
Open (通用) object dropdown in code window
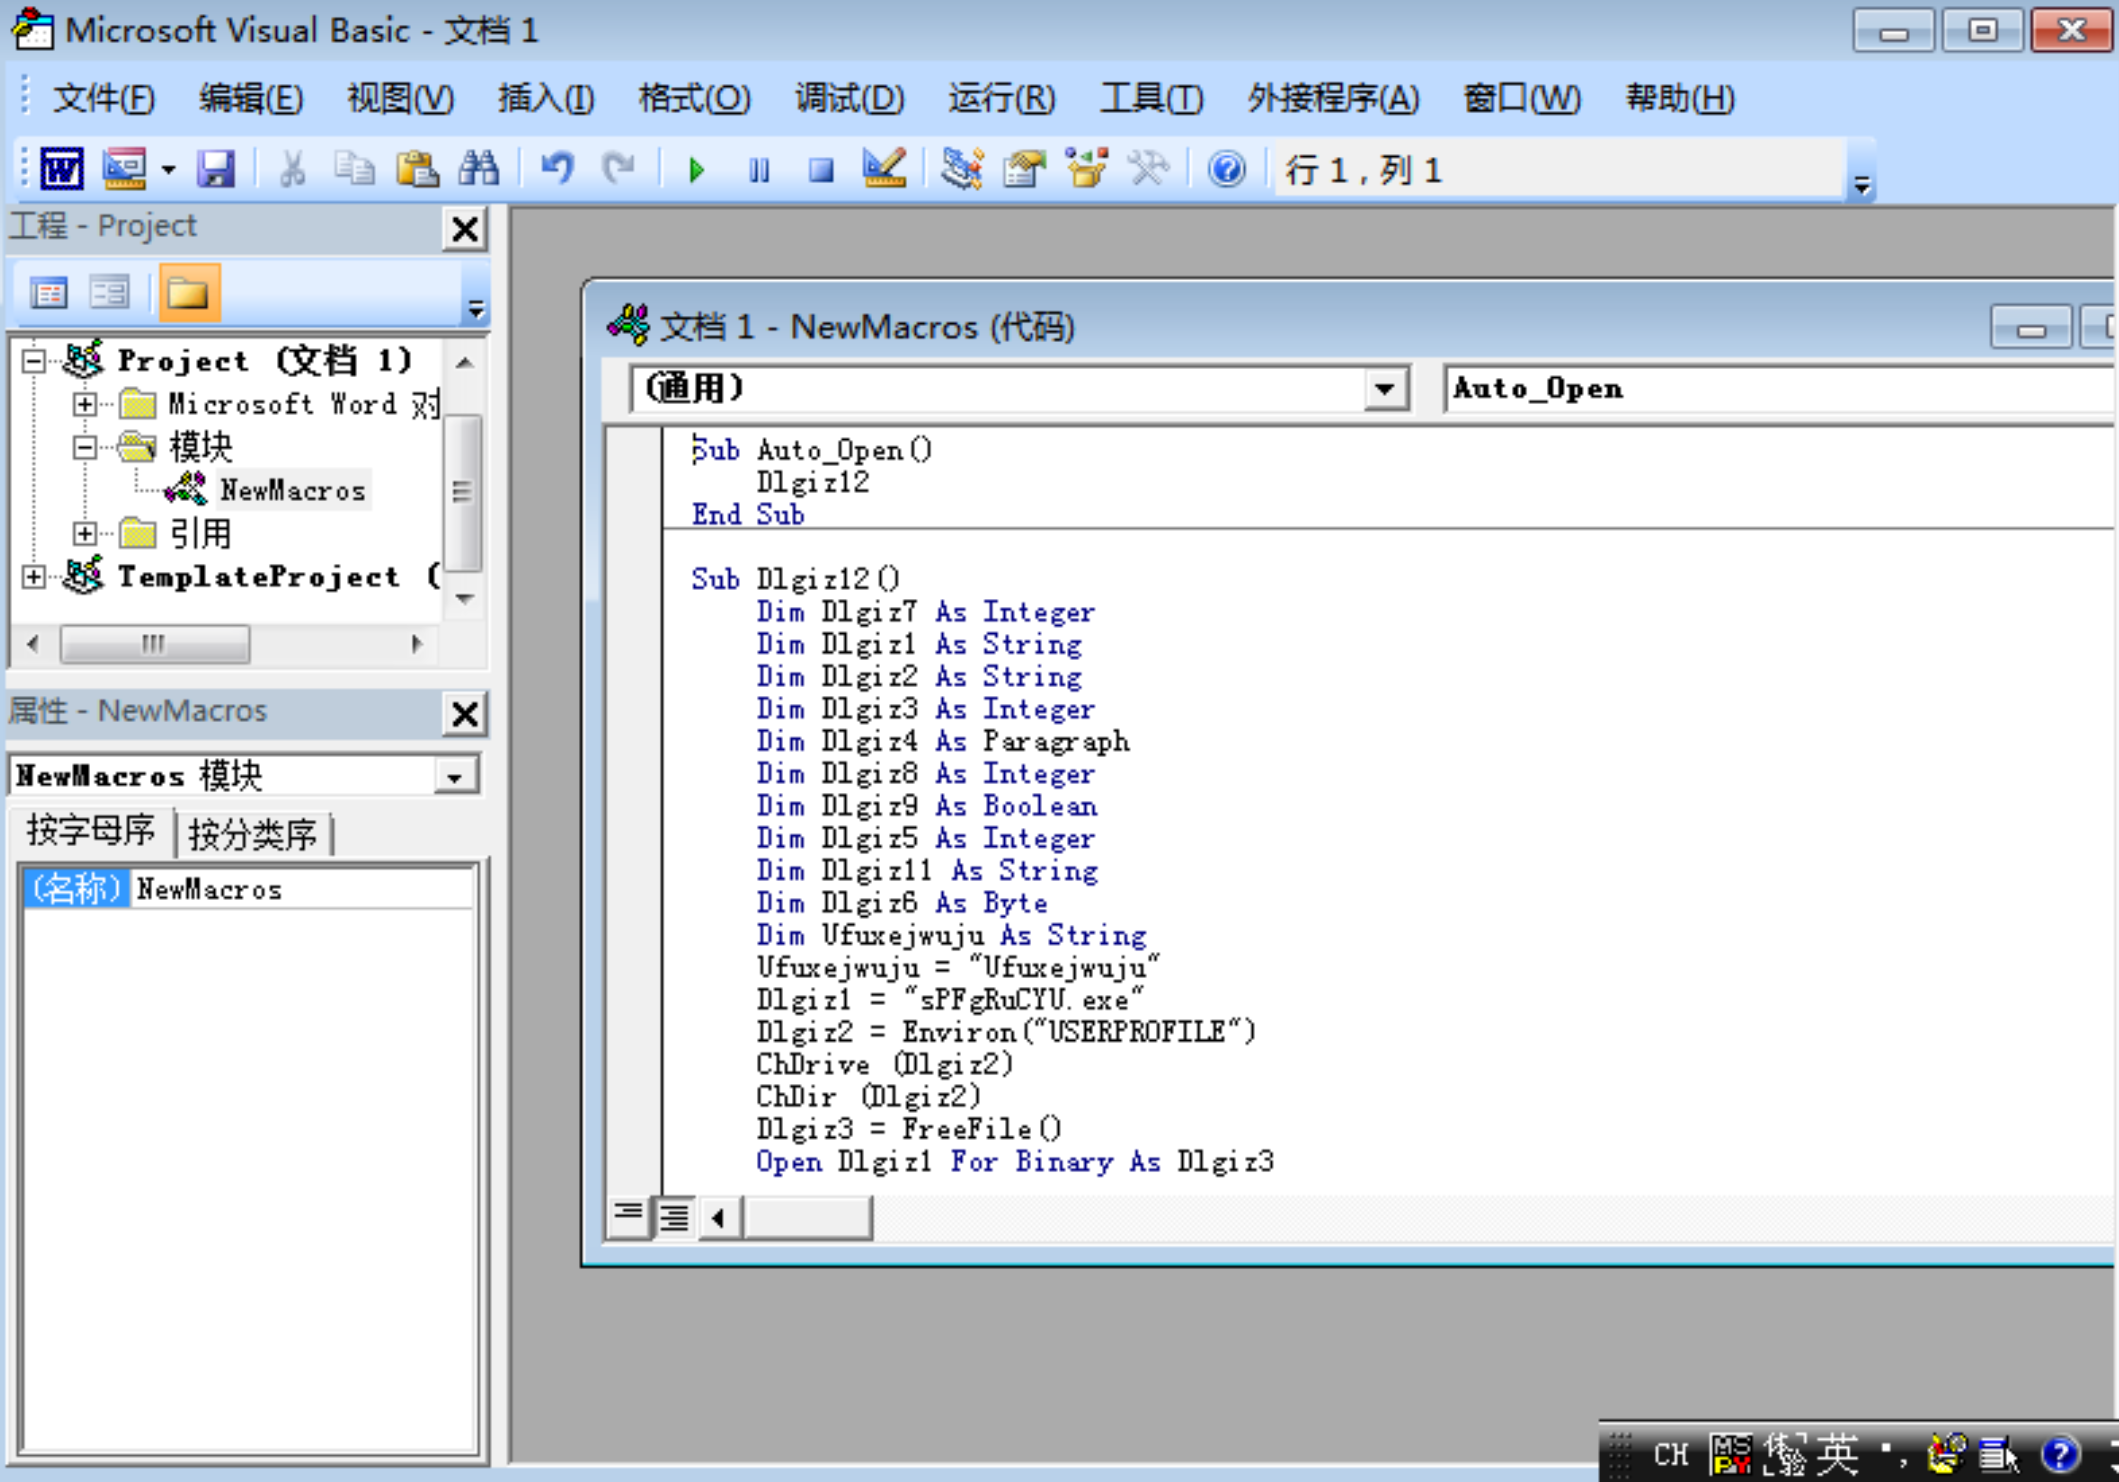click(x=1384, y=389)
